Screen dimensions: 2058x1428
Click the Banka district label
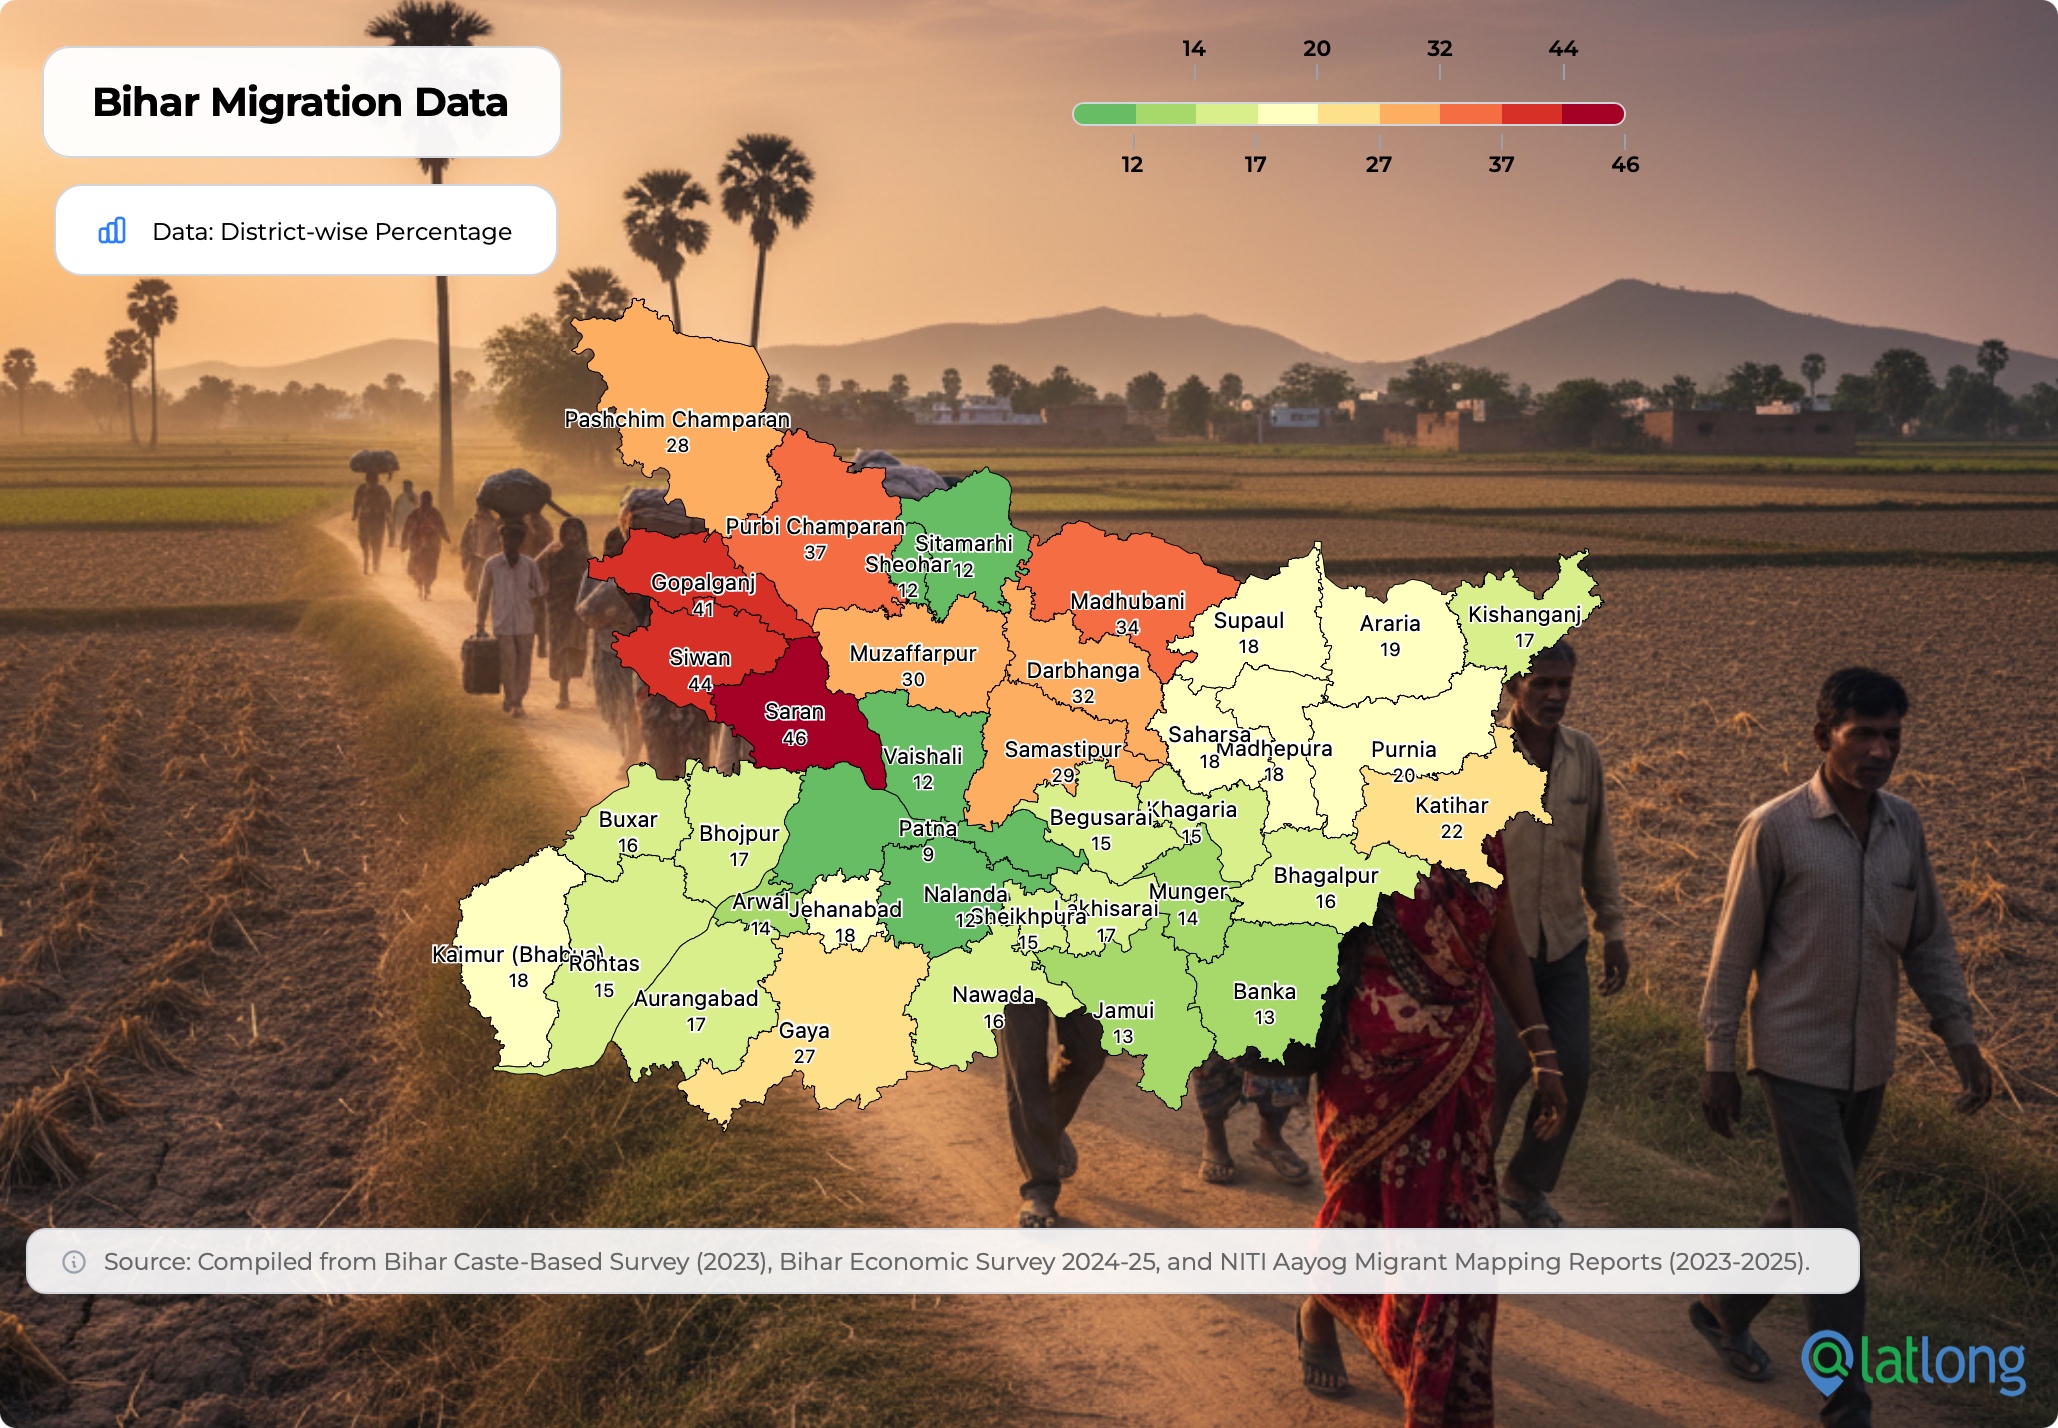point(1265,991)
